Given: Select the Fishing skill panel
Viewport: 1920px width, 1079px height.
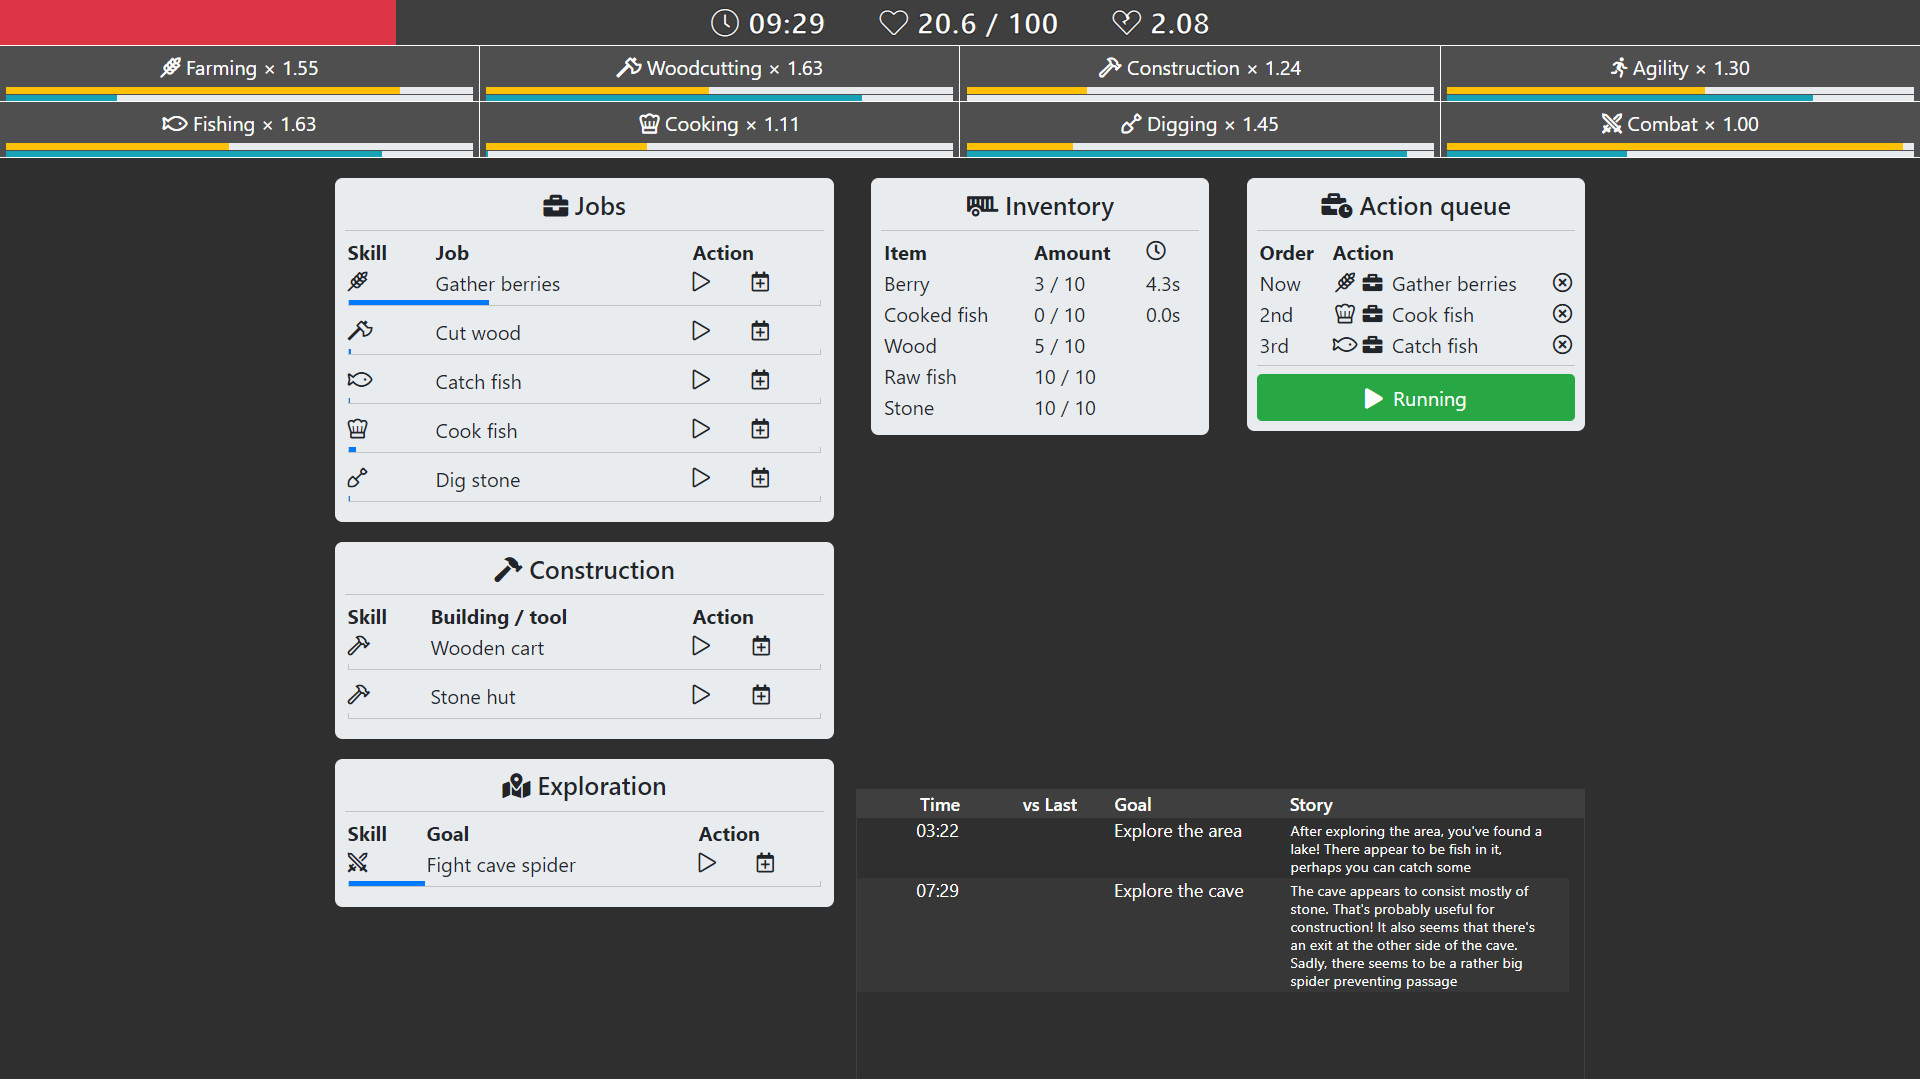Looking at the screenshot, I should coord(240,124).
